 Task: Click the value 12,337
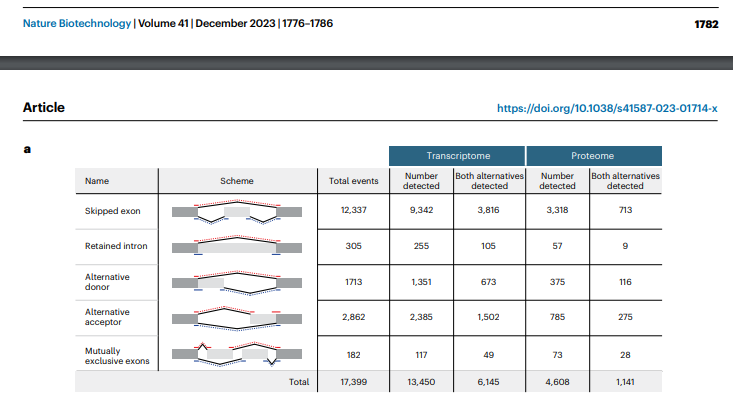point(353,210)
